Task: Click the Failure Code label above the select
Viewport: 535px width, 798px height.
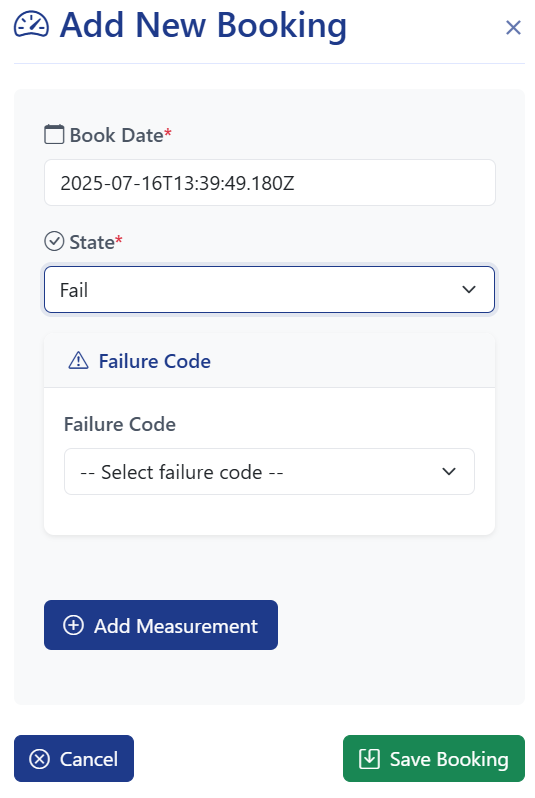Action: pos(120,424)
